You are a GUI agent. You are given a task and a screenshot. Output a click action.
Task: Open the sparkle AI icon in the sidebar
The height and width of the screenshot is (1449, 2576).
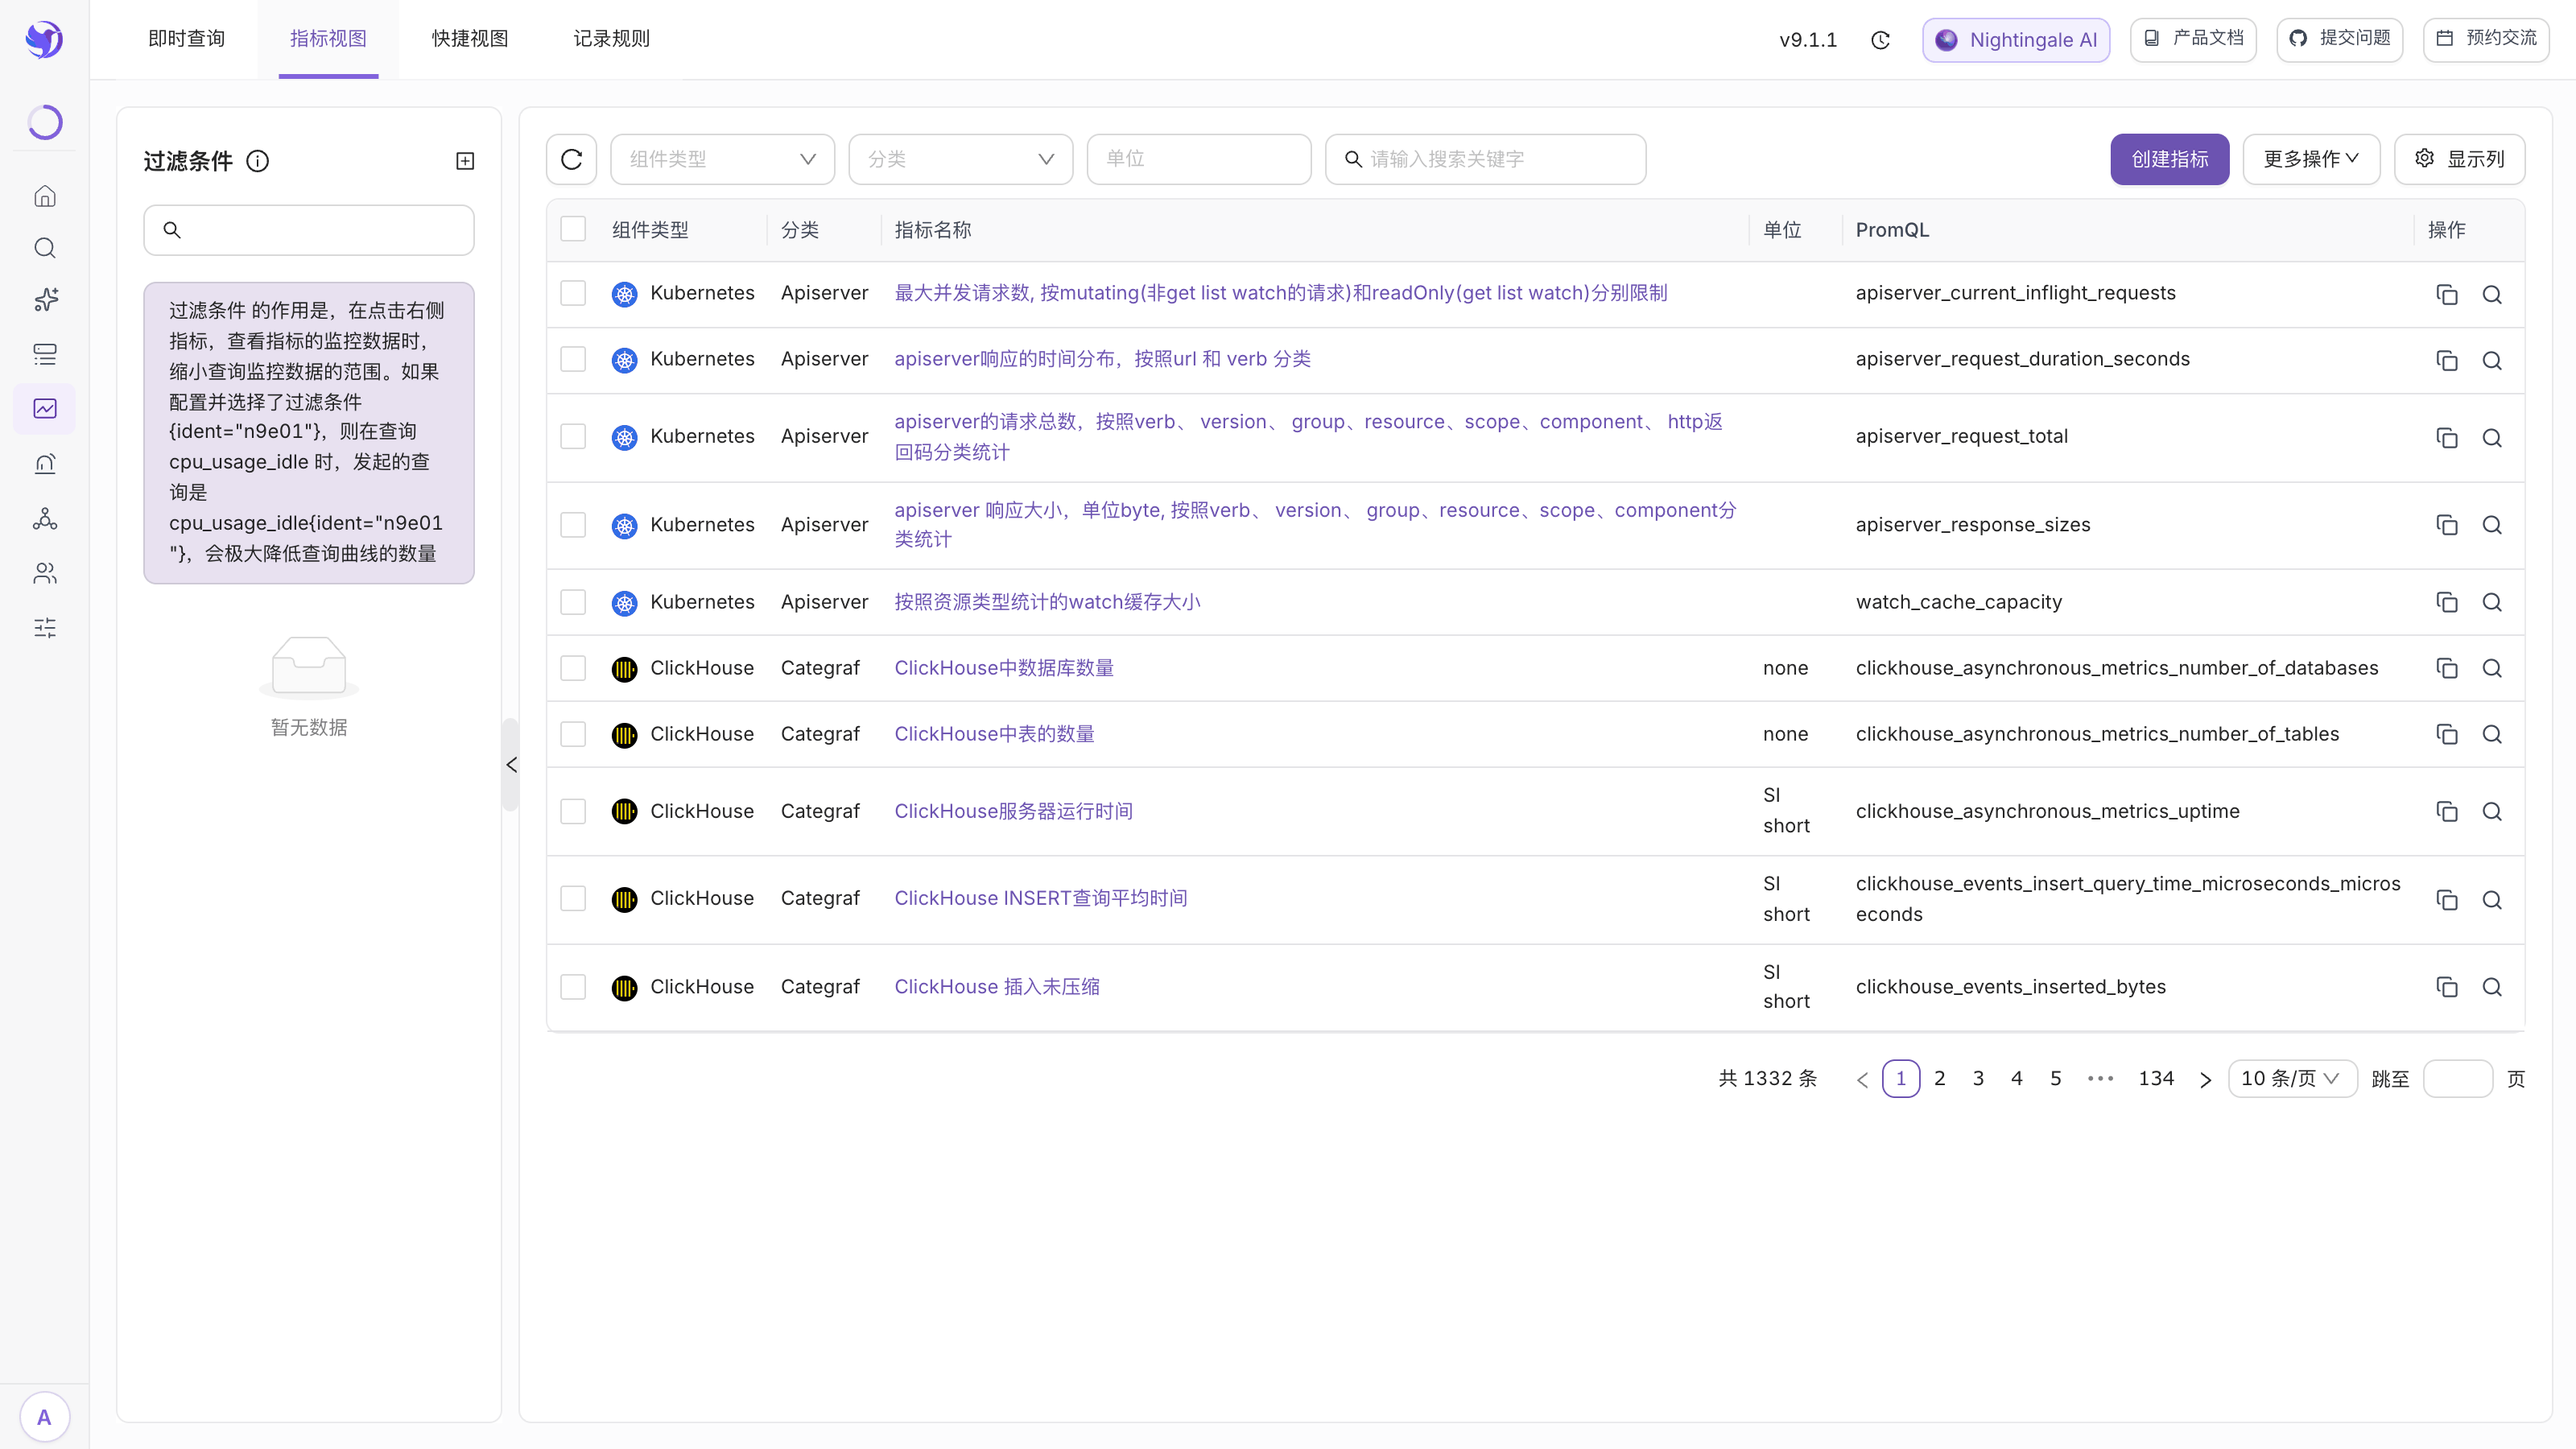pos(45,300)
